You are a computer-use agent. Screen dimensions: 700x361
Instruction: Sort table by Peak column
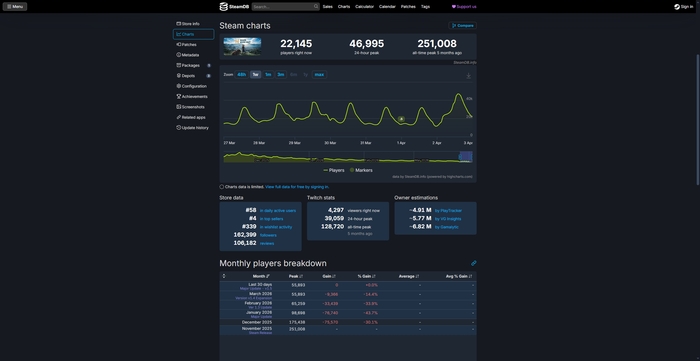(296, 276)
